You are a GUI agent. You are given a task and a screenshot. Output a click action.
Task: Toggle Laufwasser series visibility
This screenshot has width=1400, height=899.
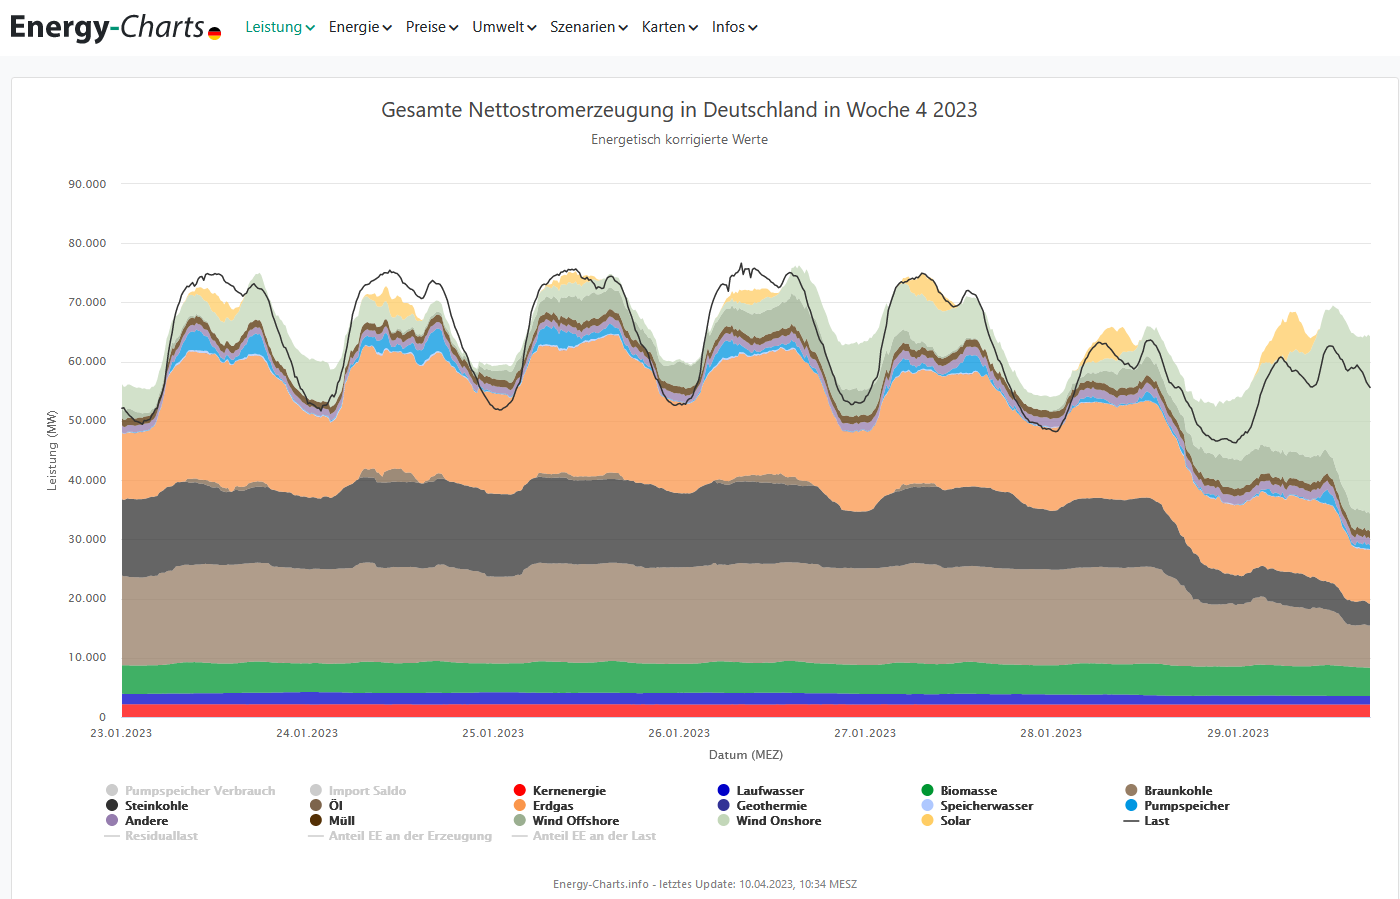pyautogui.click(x=761, y=791)
